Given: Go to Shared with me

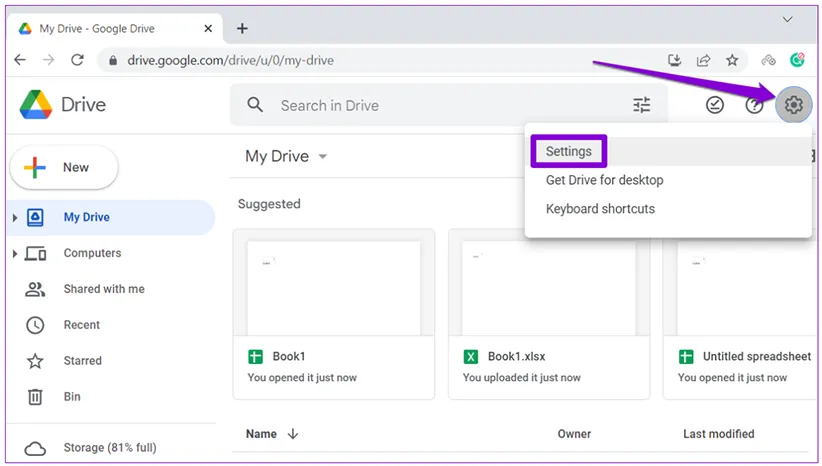Looking at the screenshot, I should coord(103,289).
